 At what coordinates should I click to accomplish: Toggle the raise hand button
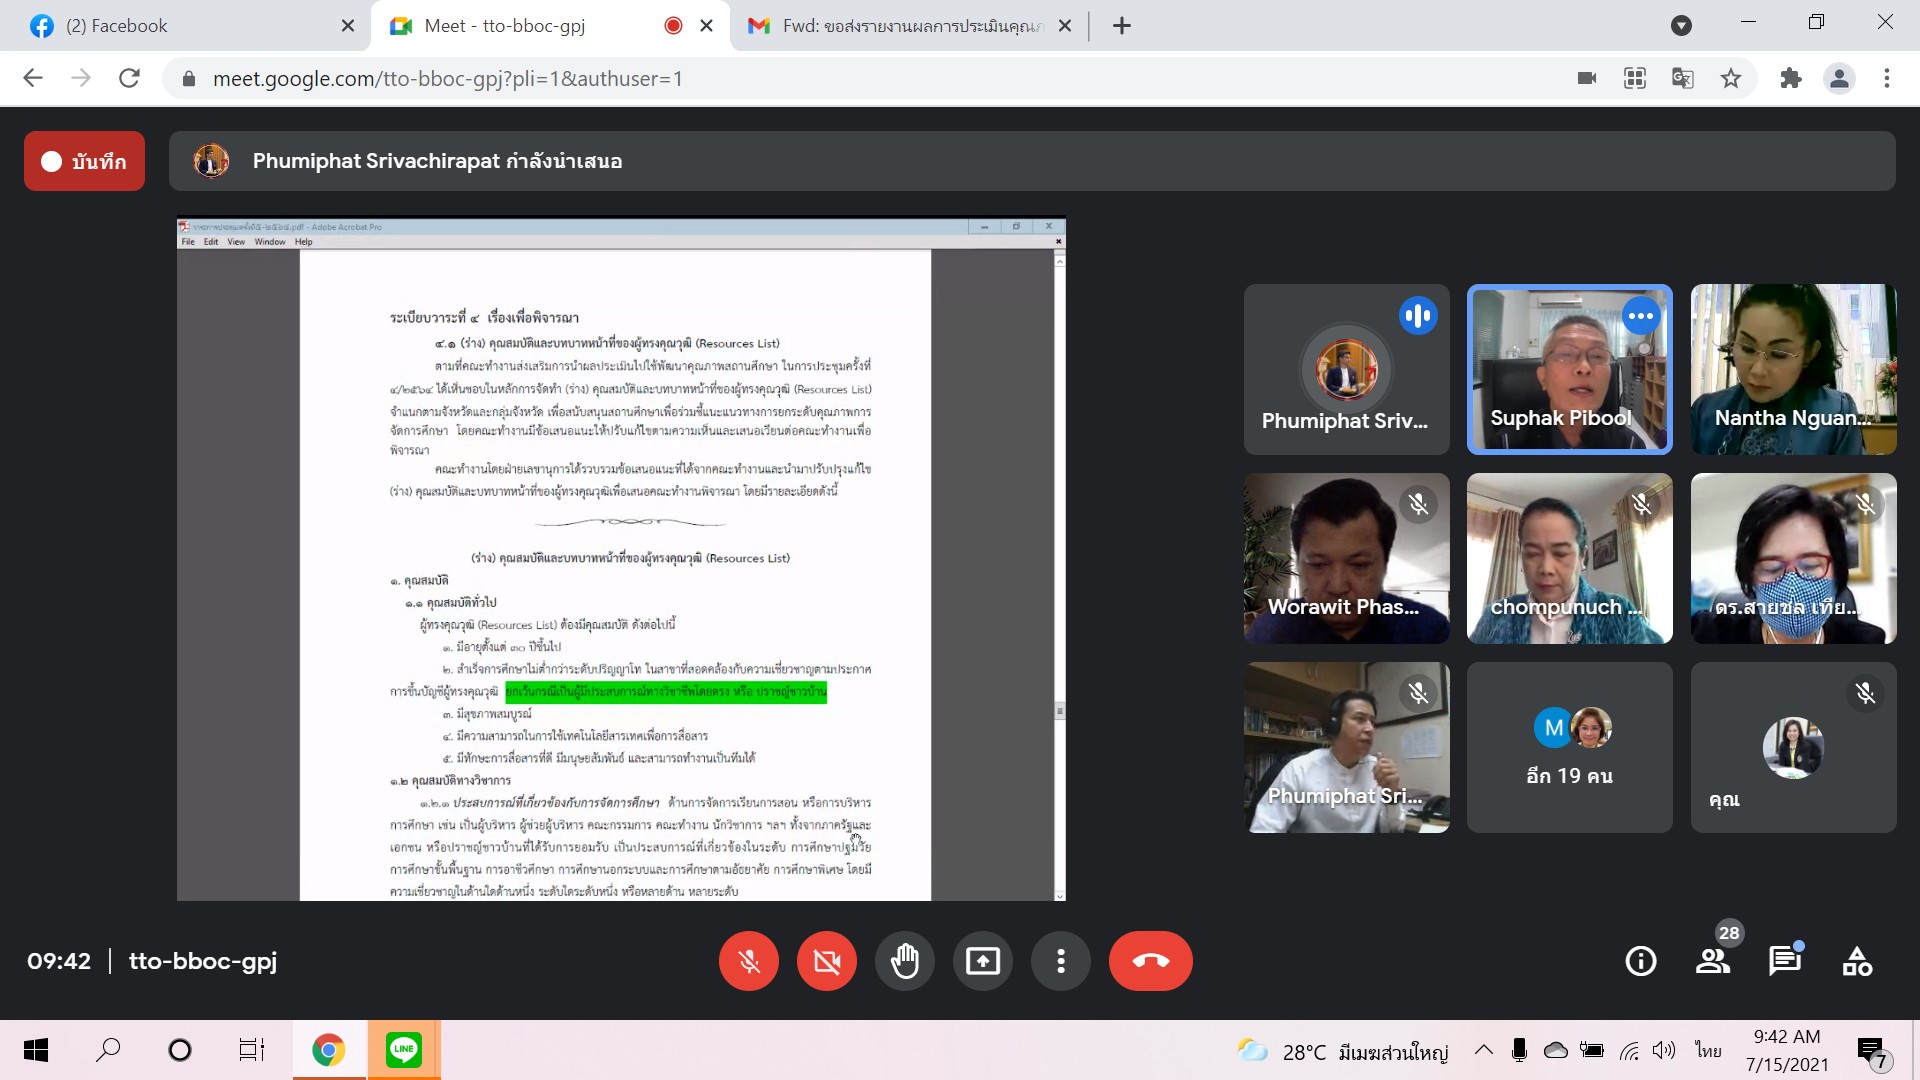point(904,961)
